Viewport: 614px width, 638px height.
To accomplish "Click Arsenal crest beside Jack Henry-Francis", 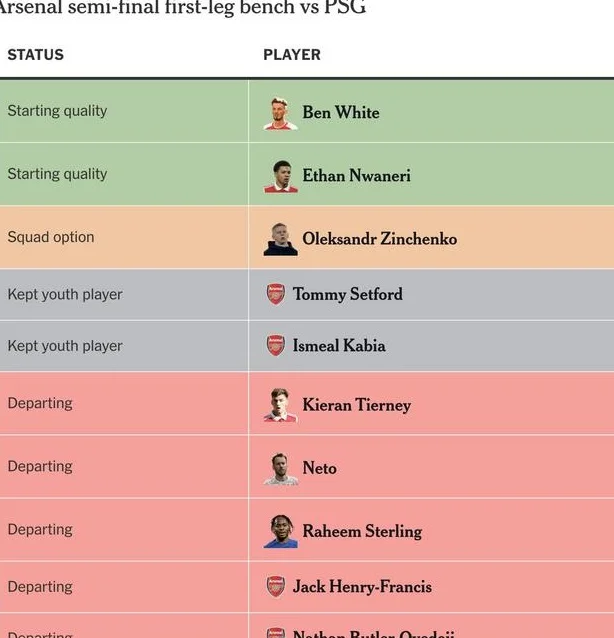I will (x=275, y=586).
